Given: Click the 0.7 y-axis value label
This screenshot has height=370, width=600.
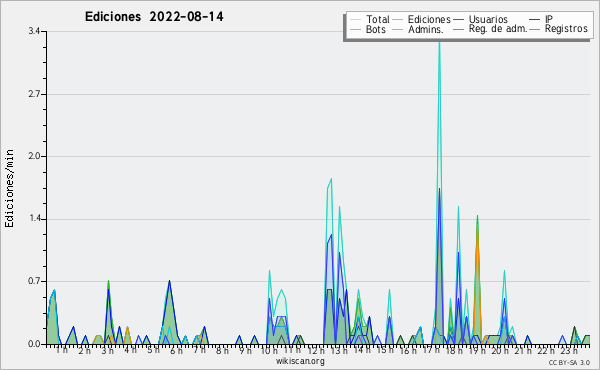Looking at the screenshot, I should click(34, 282).
